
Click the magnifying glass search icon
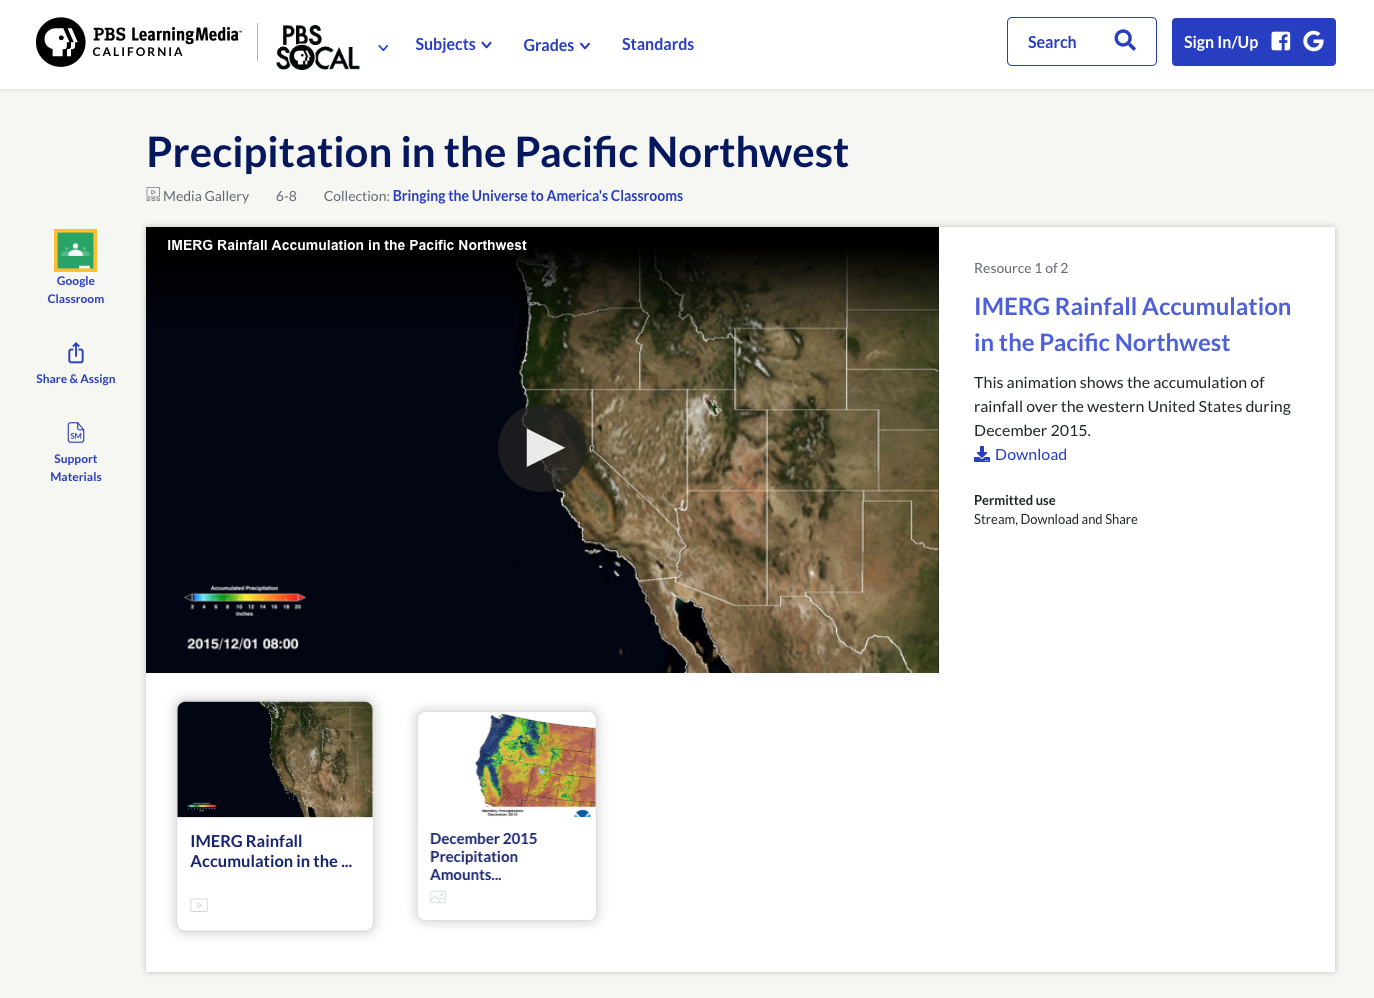click(1124, 41)
